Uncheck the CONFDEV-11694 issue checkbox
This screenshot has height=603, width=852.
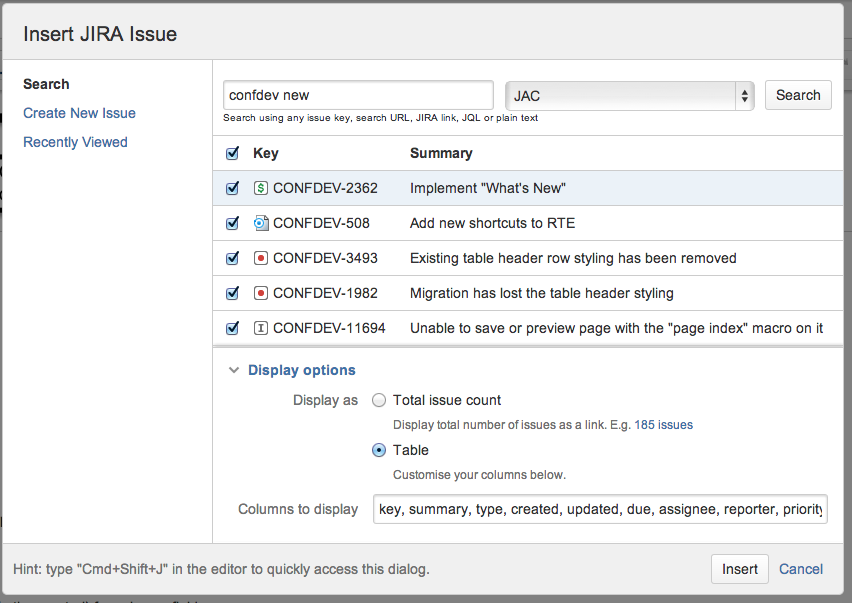coord(232,327)
